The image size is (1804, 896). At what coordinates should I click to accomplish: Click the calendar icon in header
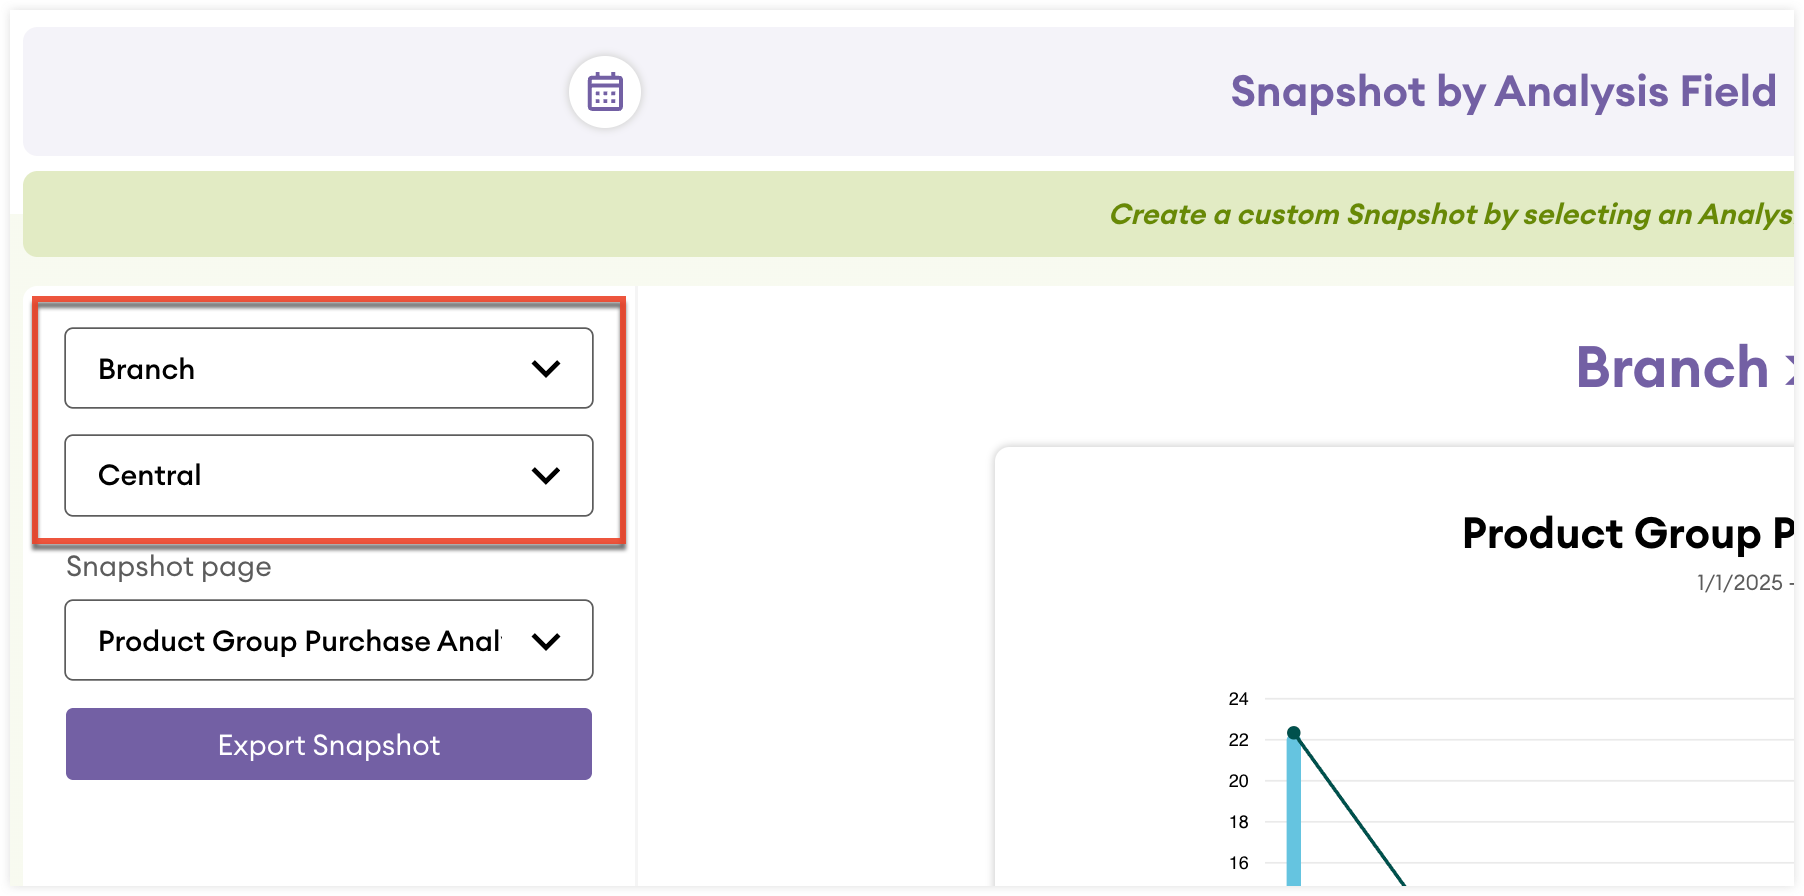point(605,92)
